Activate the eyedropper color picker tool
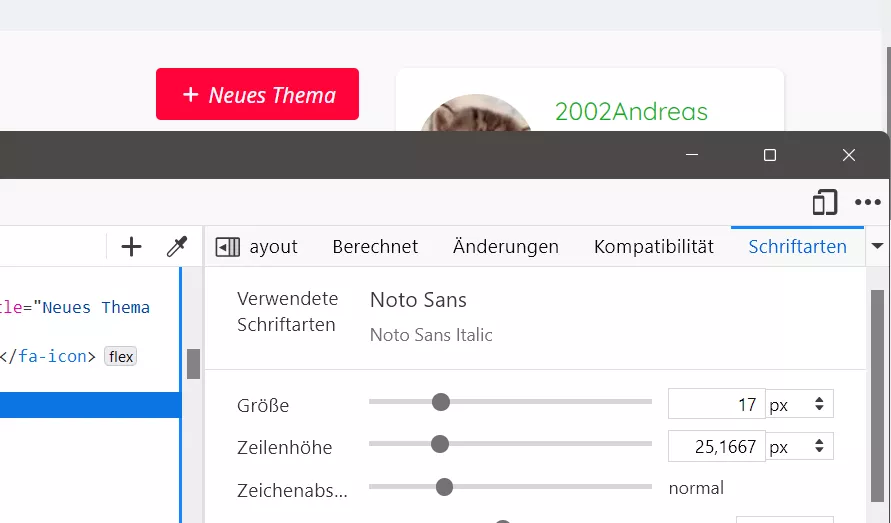 pos(177,247)
